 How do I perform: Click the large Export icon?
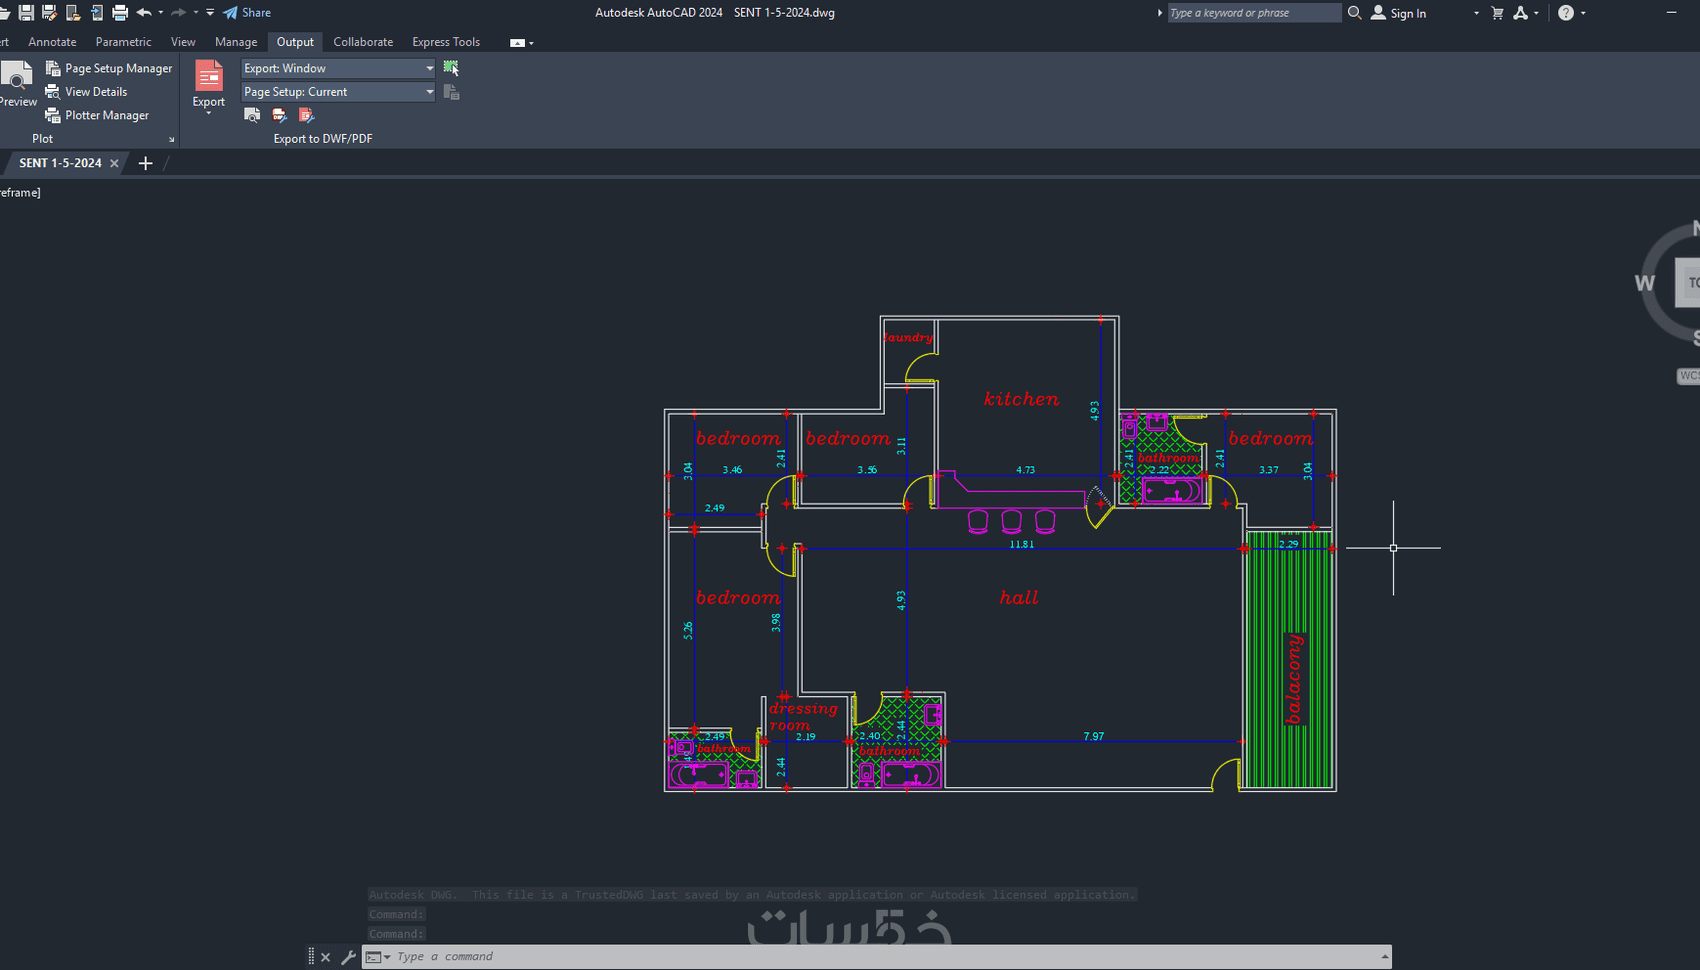(209, 77)
